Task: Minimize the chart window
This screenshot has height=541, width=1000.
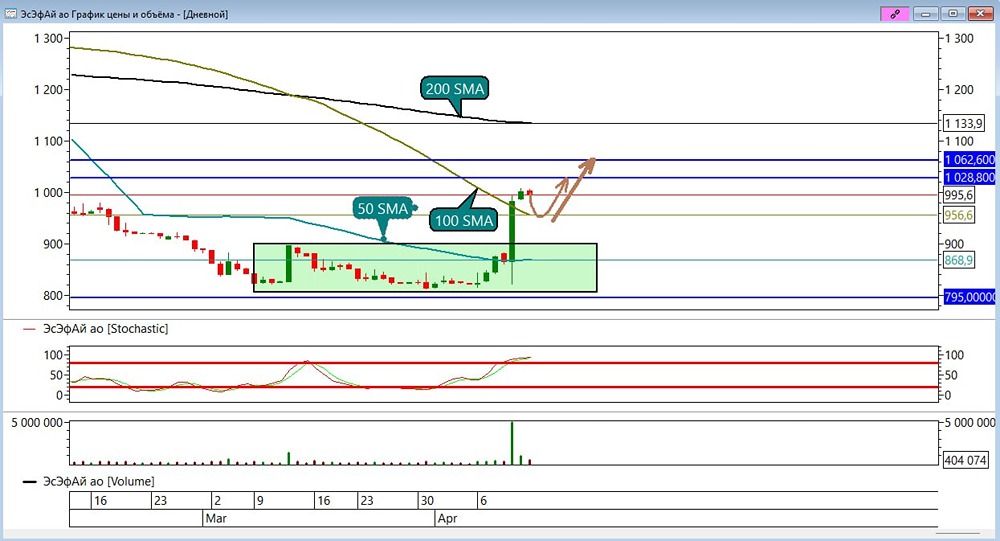Action: tap(925, 13)
